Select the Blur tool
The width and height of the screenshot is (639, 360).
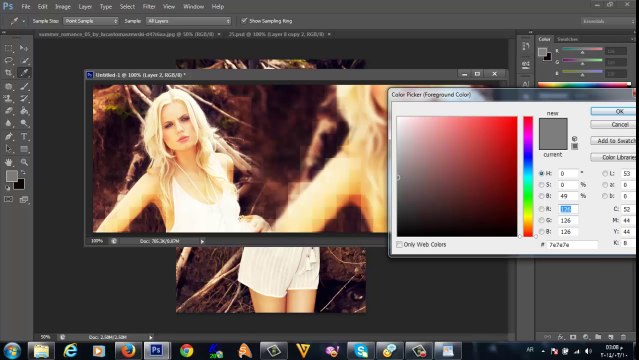pos(8,123)
